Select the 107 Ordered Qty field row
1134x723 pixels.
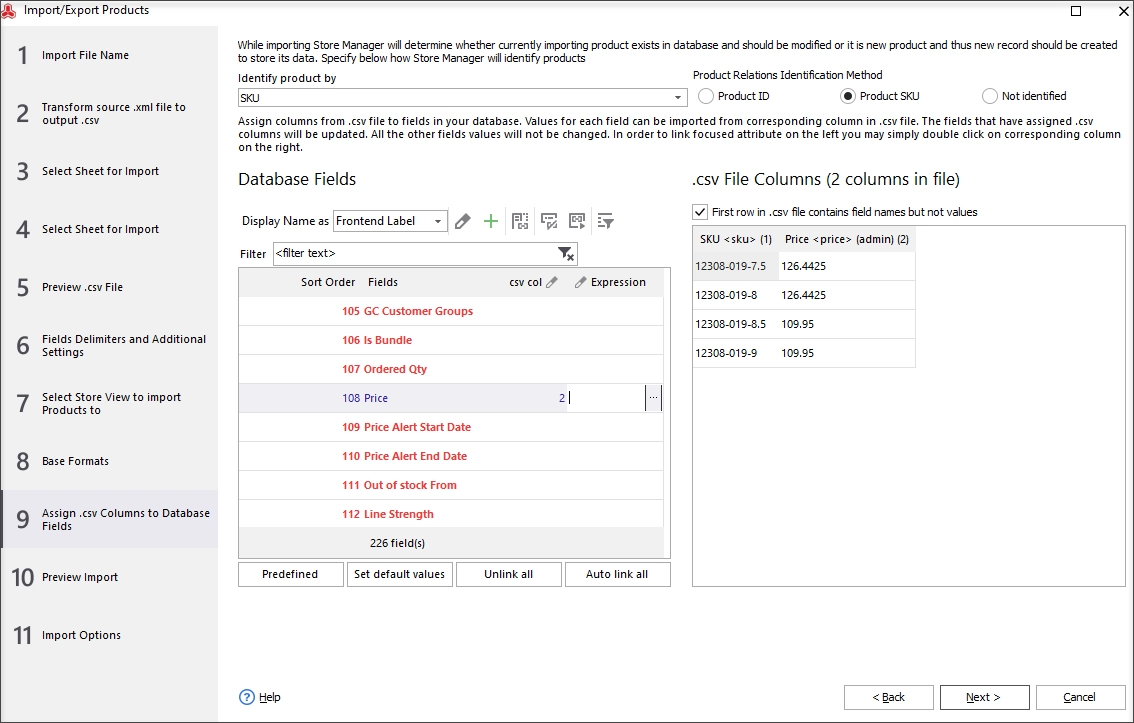click(451, 369)
